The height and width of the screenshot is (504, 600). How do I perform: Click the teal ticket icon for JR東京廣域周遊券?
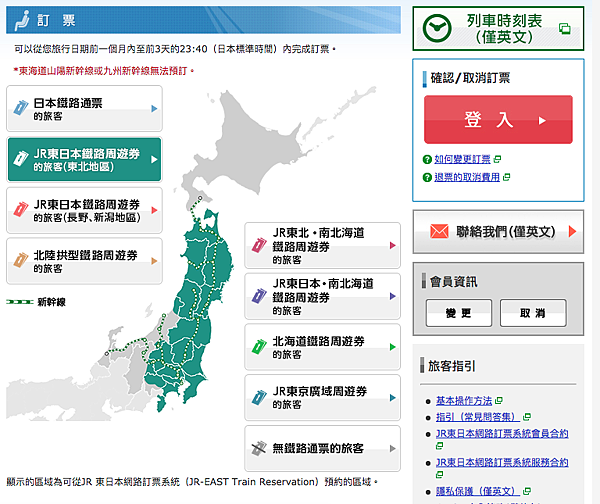click(259, 398)
